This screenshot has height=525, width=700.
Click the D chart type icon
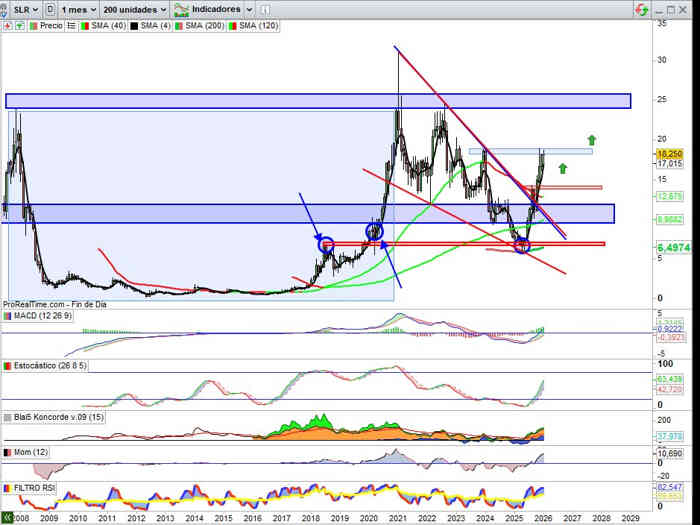coord(50,9)
